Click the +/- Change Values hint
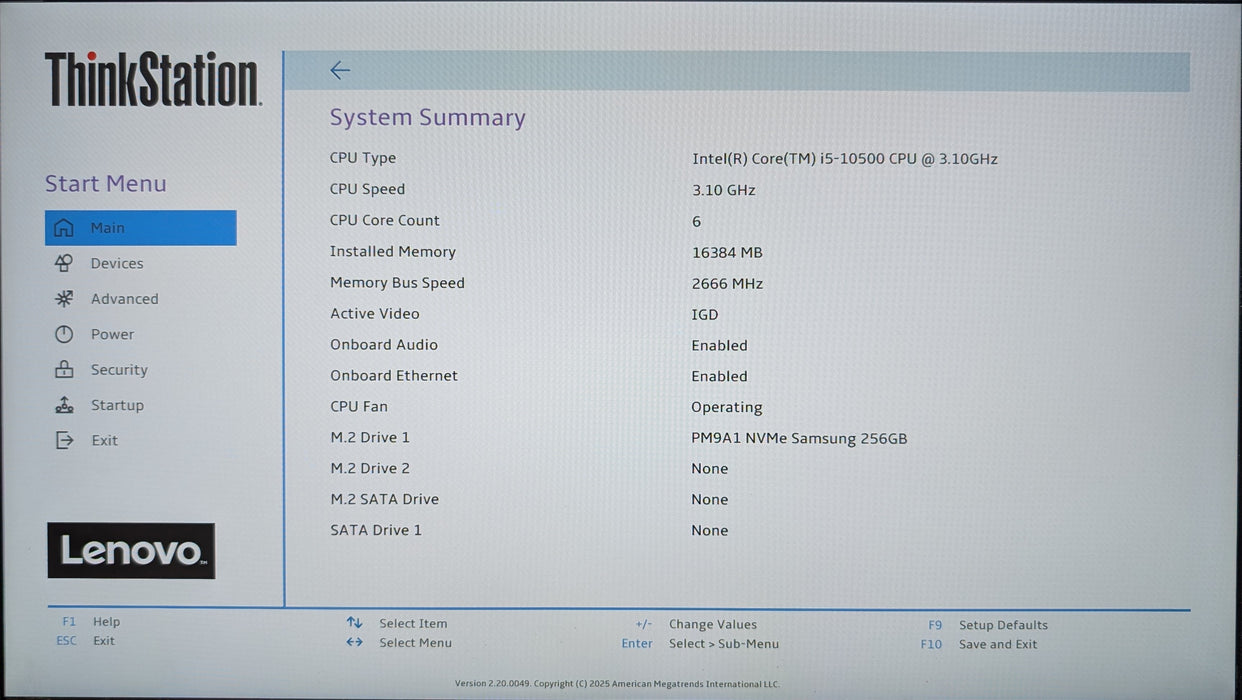Screen dimensions: 1242x700 [696, 625]
